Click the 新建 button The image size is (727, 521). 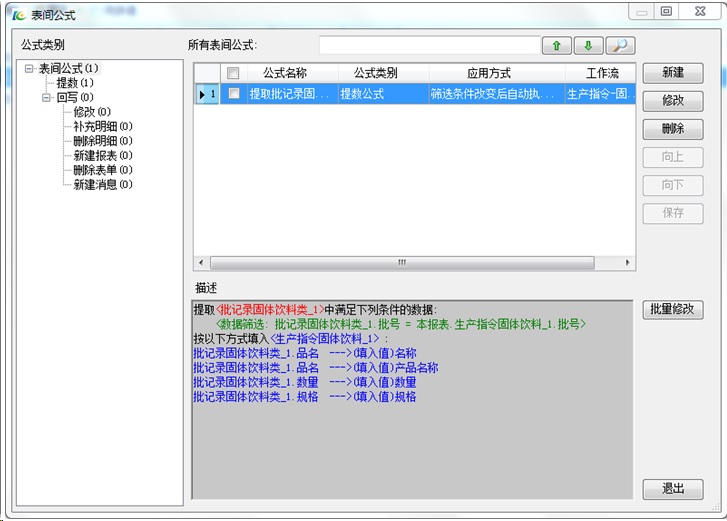tap(673, 73)
